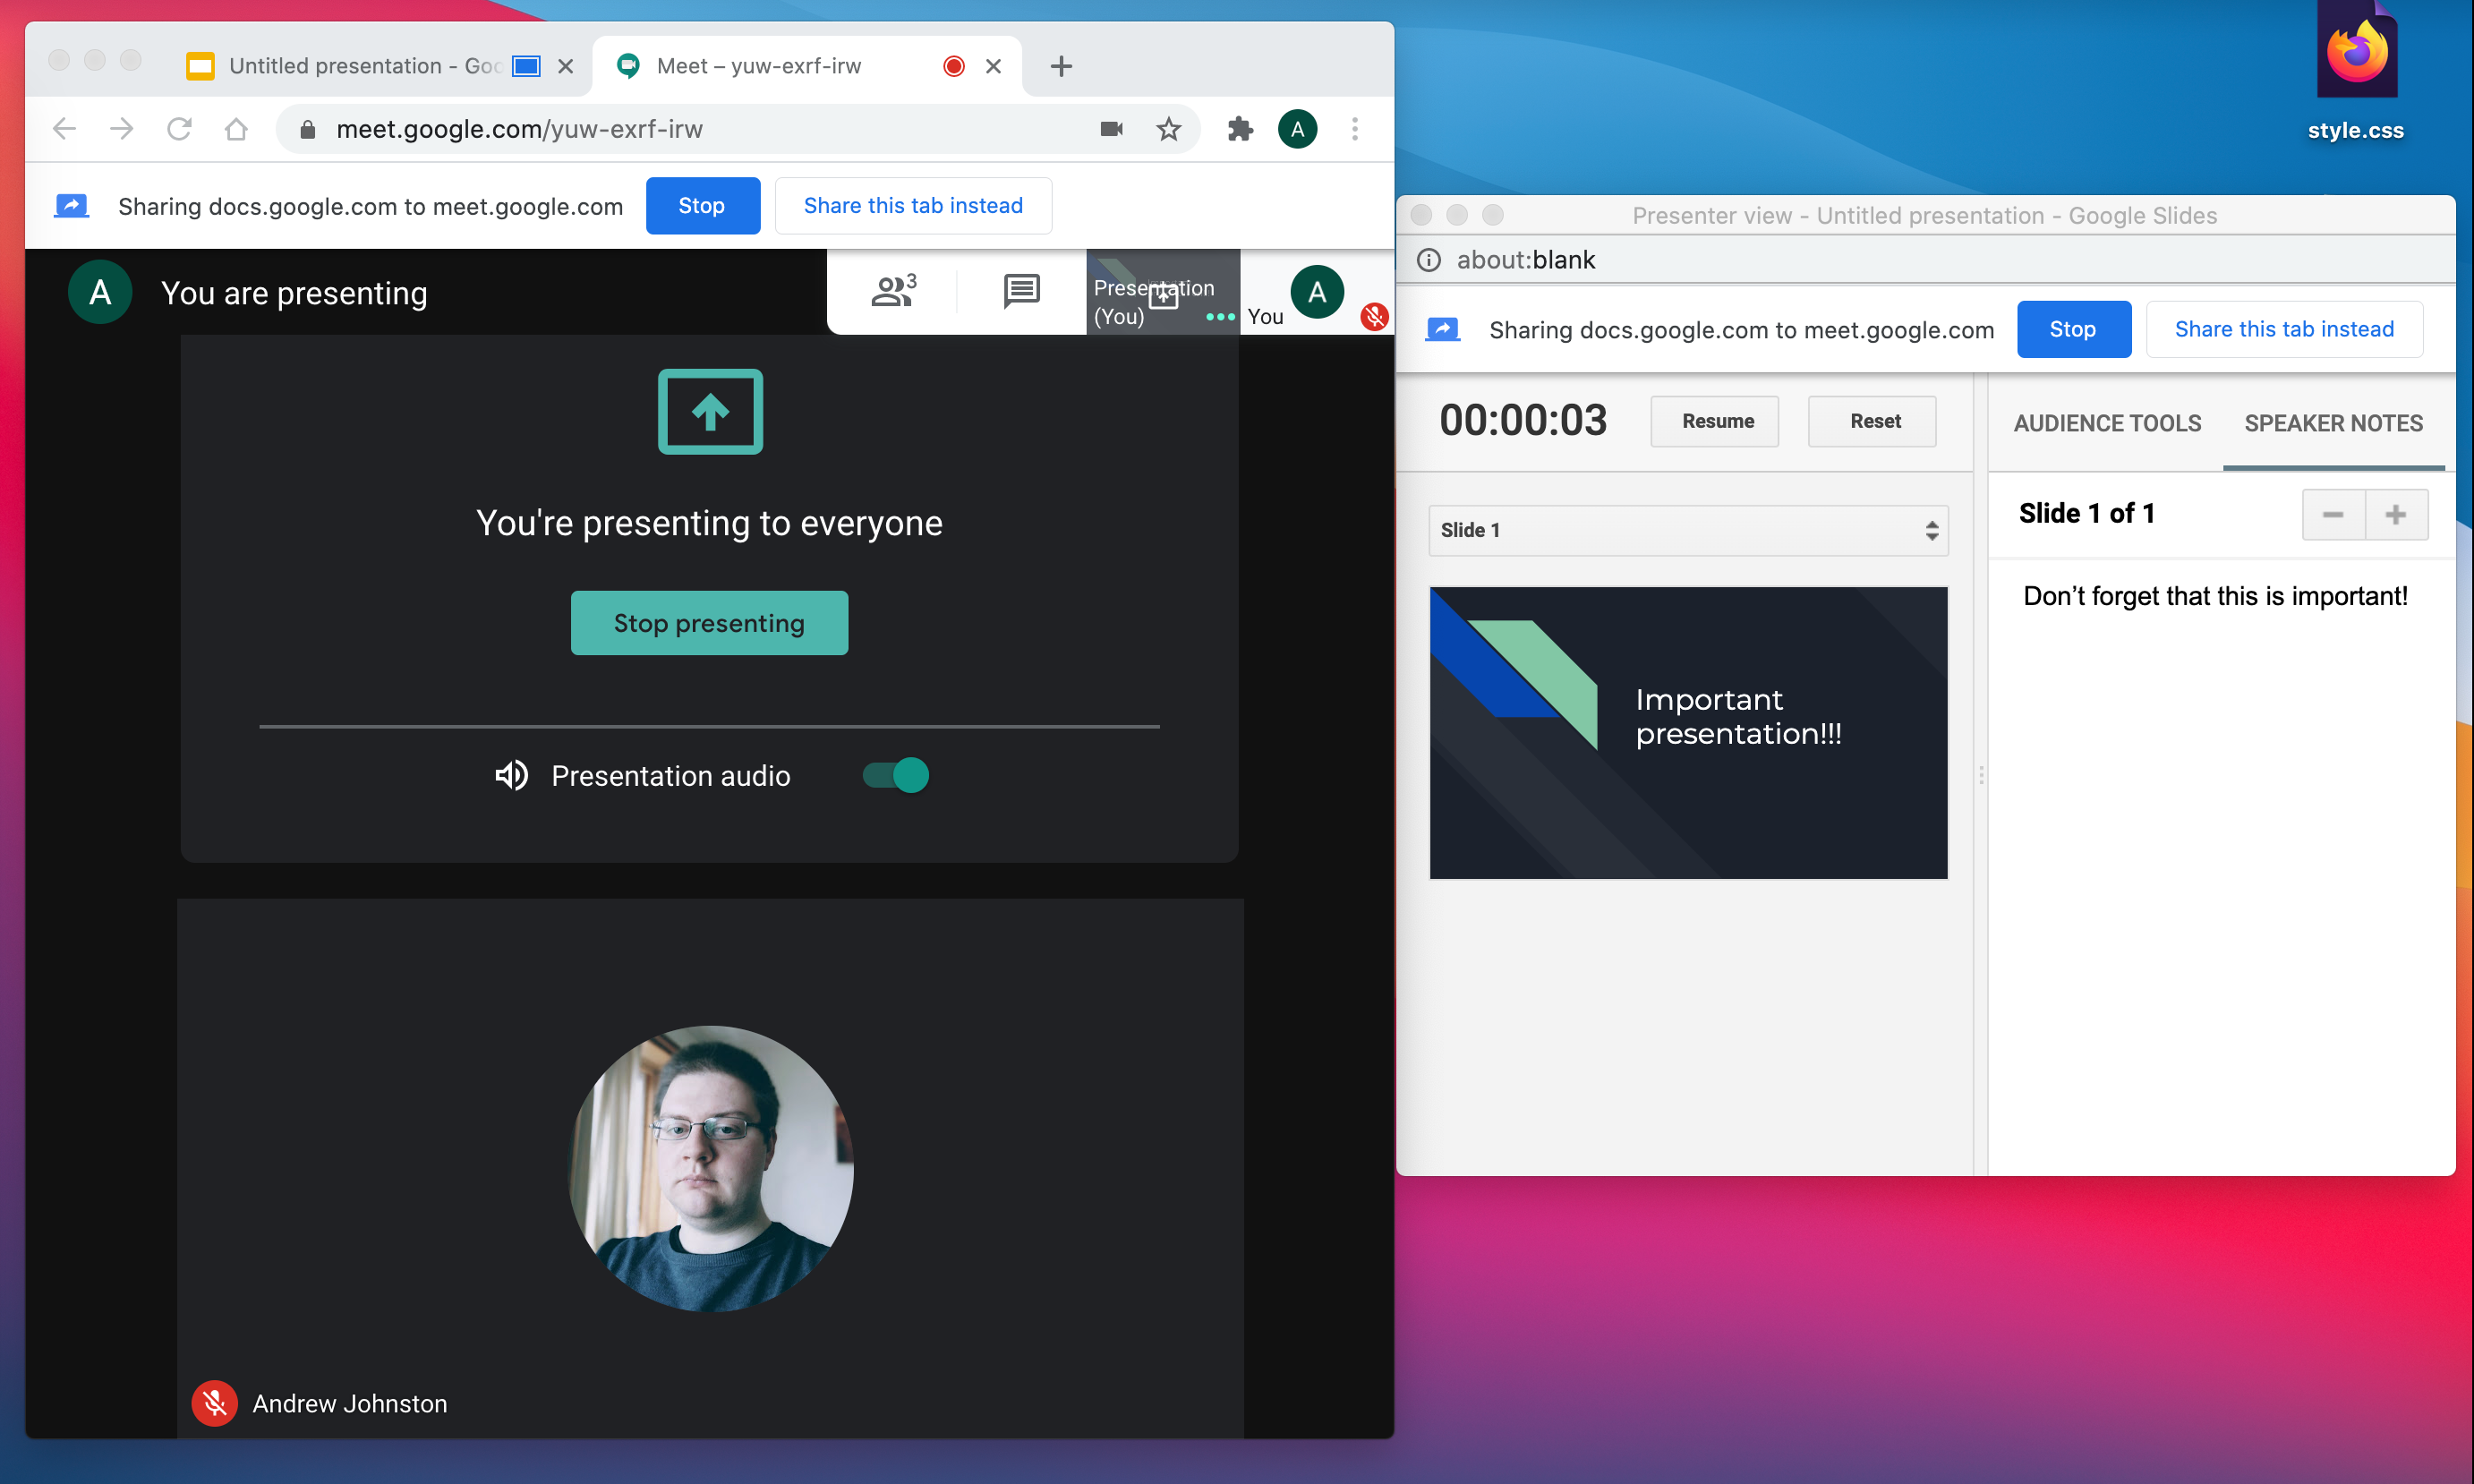Open the style.css file on the desktop
The image size is (2474, 1484).
2356,50
